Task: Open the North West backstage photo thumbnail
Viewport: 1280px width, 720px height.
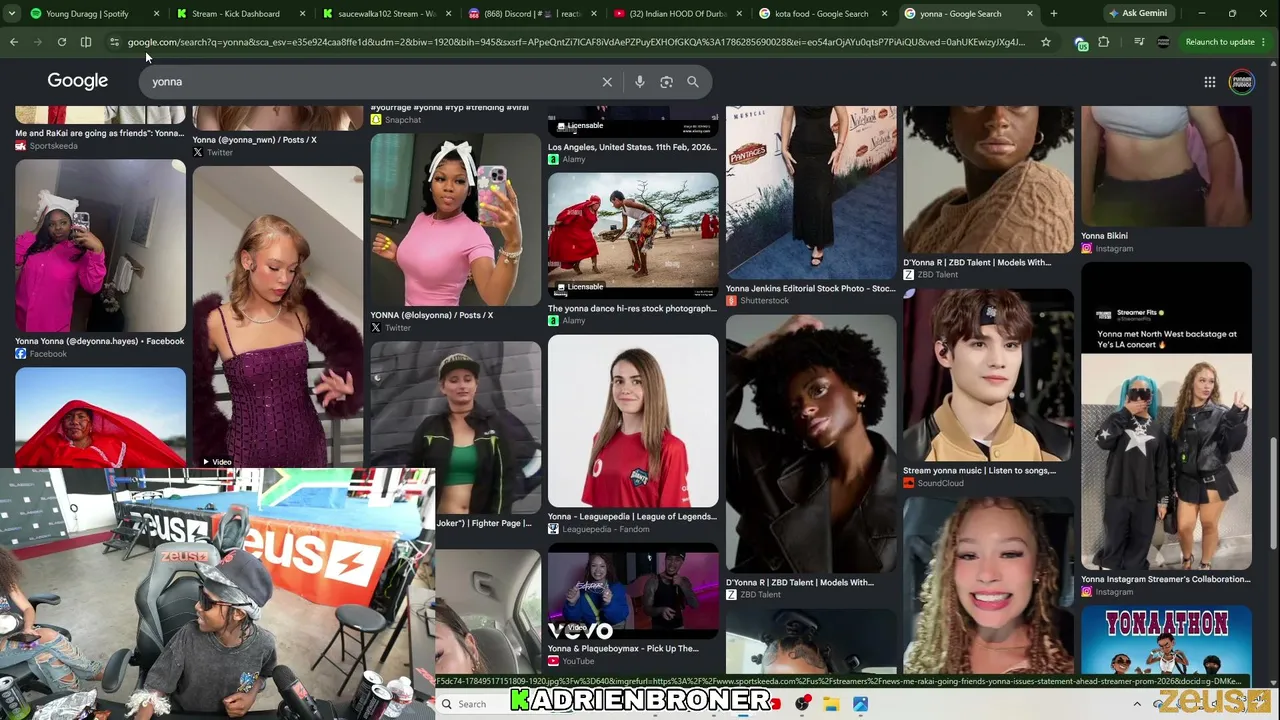Action: (1166, 418)
